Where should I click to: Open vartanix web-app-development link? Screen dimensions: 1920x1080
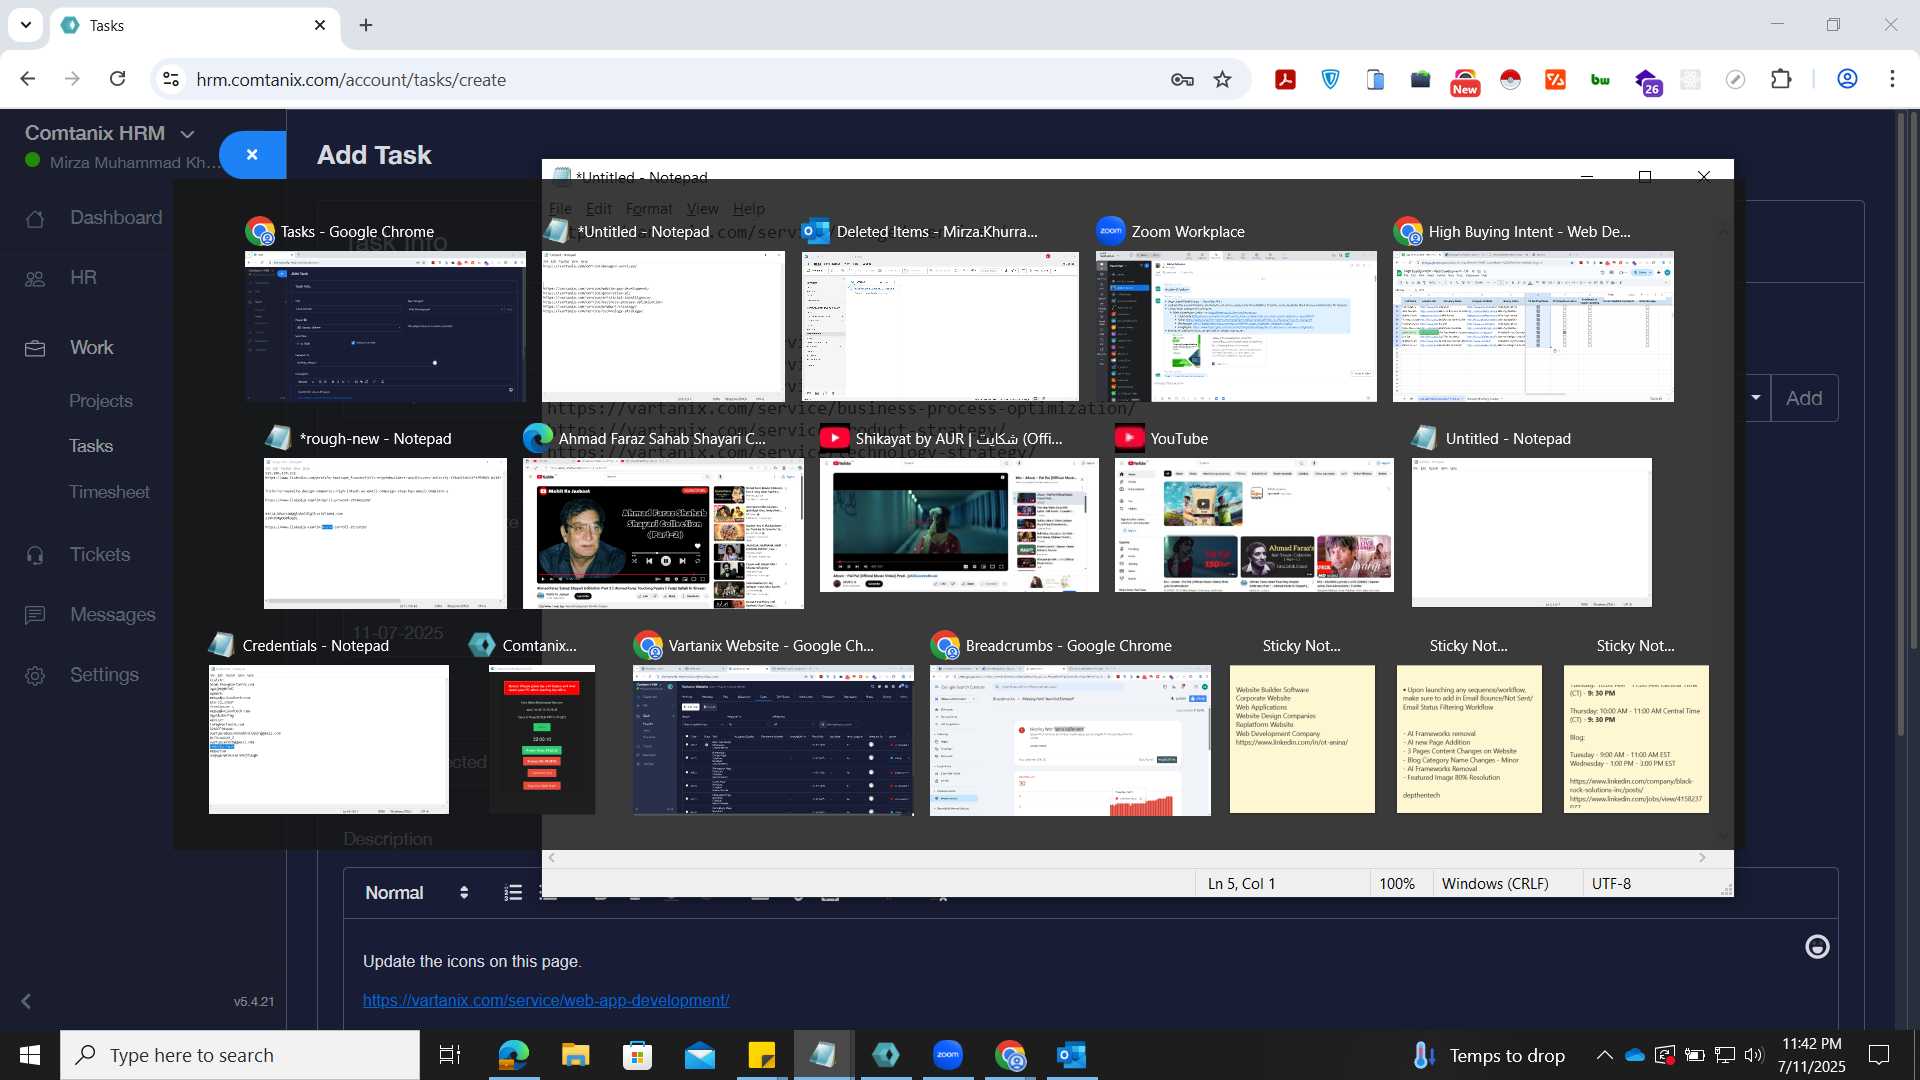(x=546, y=1001)
